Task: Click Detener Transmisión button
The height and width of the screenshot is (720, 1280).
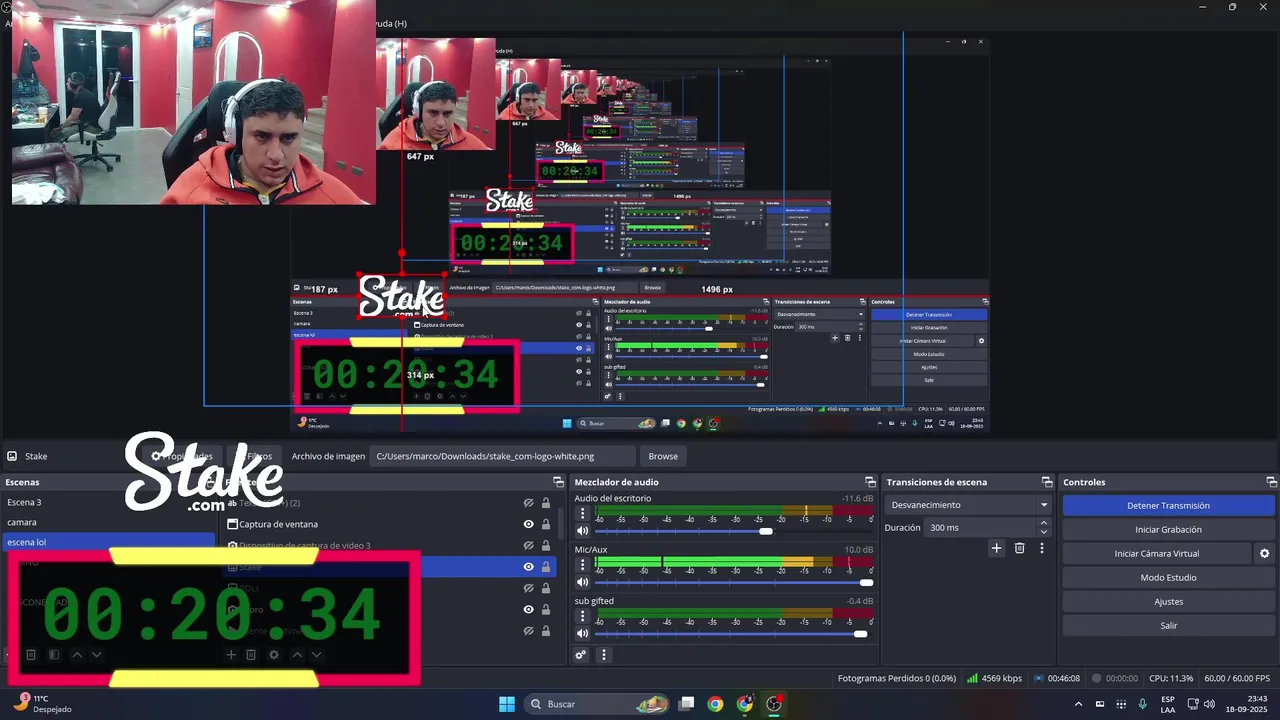Action: [1168, 505]
